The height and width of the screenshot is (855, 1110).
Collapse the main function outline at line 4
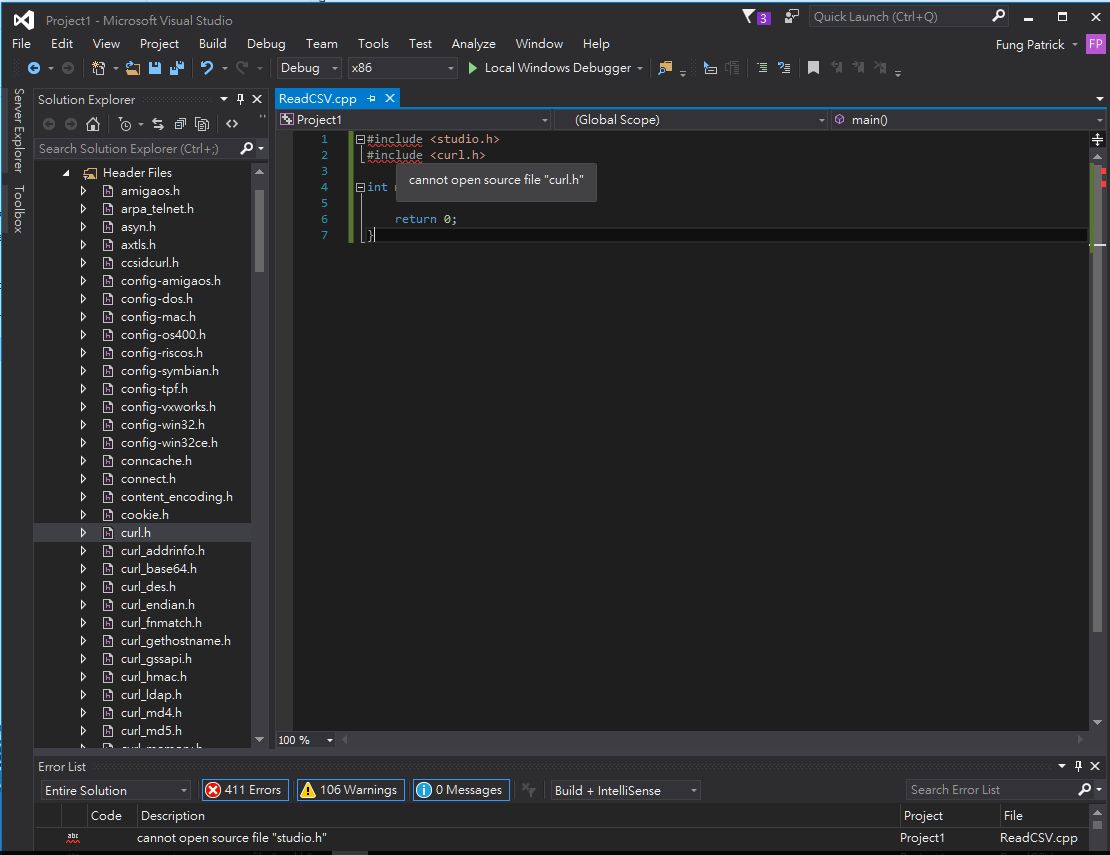[x=360, y=188]
